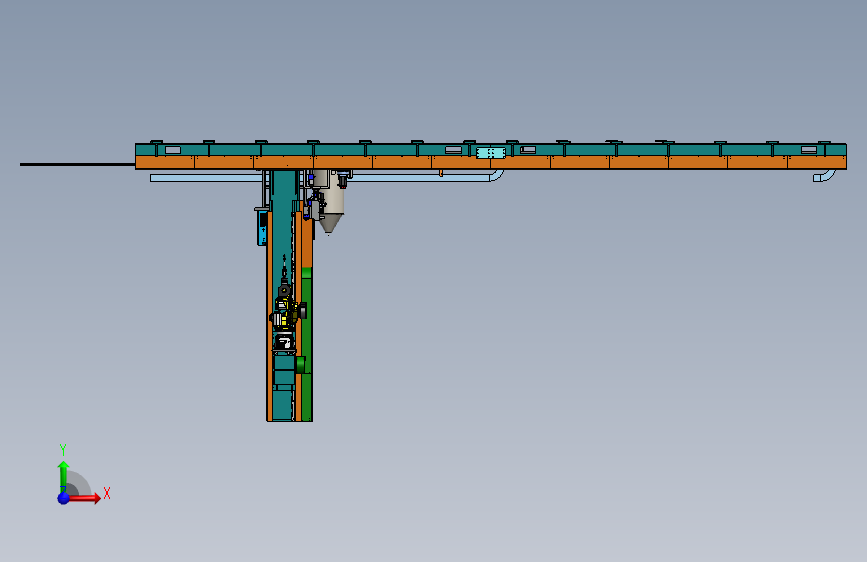Select the light cyan connector plate on the beam
The width and height of the screenshot is (867, 562).
point(490,153)
